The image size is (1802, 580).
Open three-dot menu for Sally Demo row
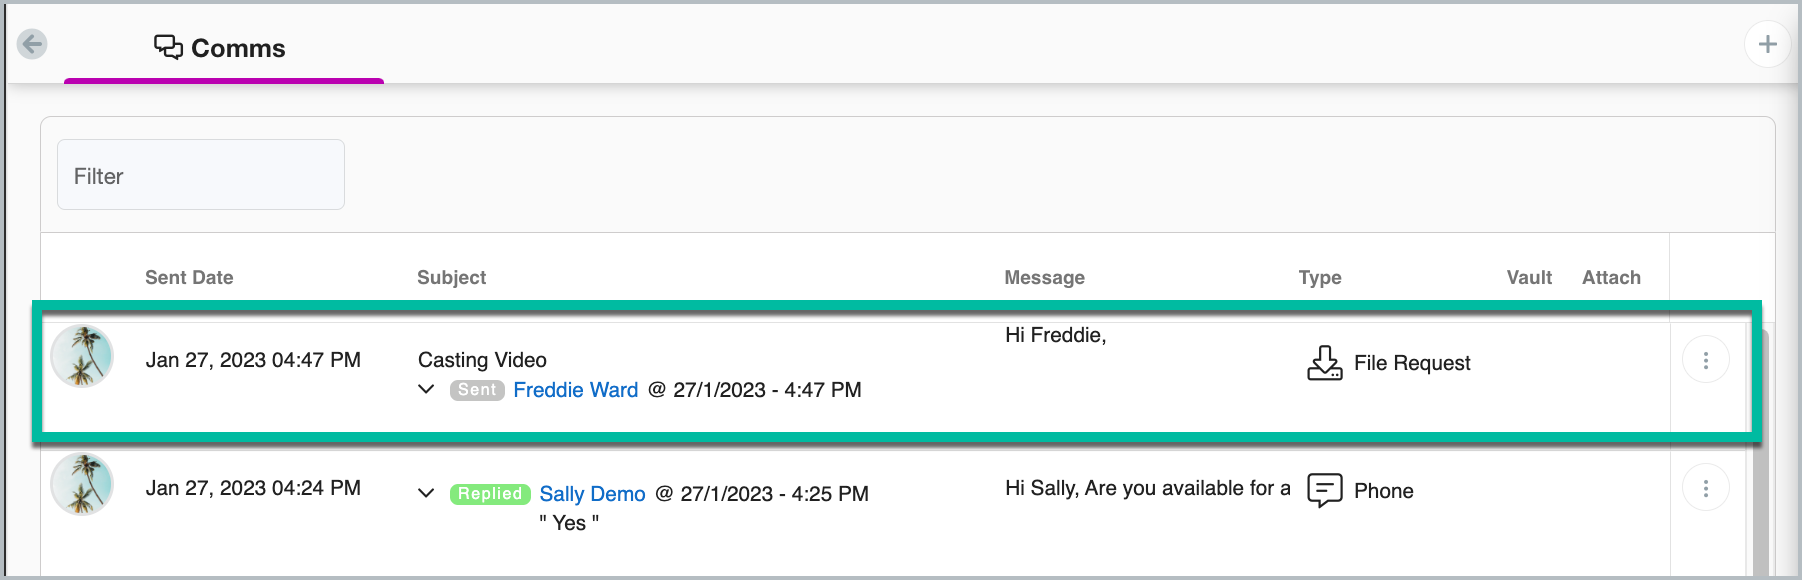(1705, 488)
